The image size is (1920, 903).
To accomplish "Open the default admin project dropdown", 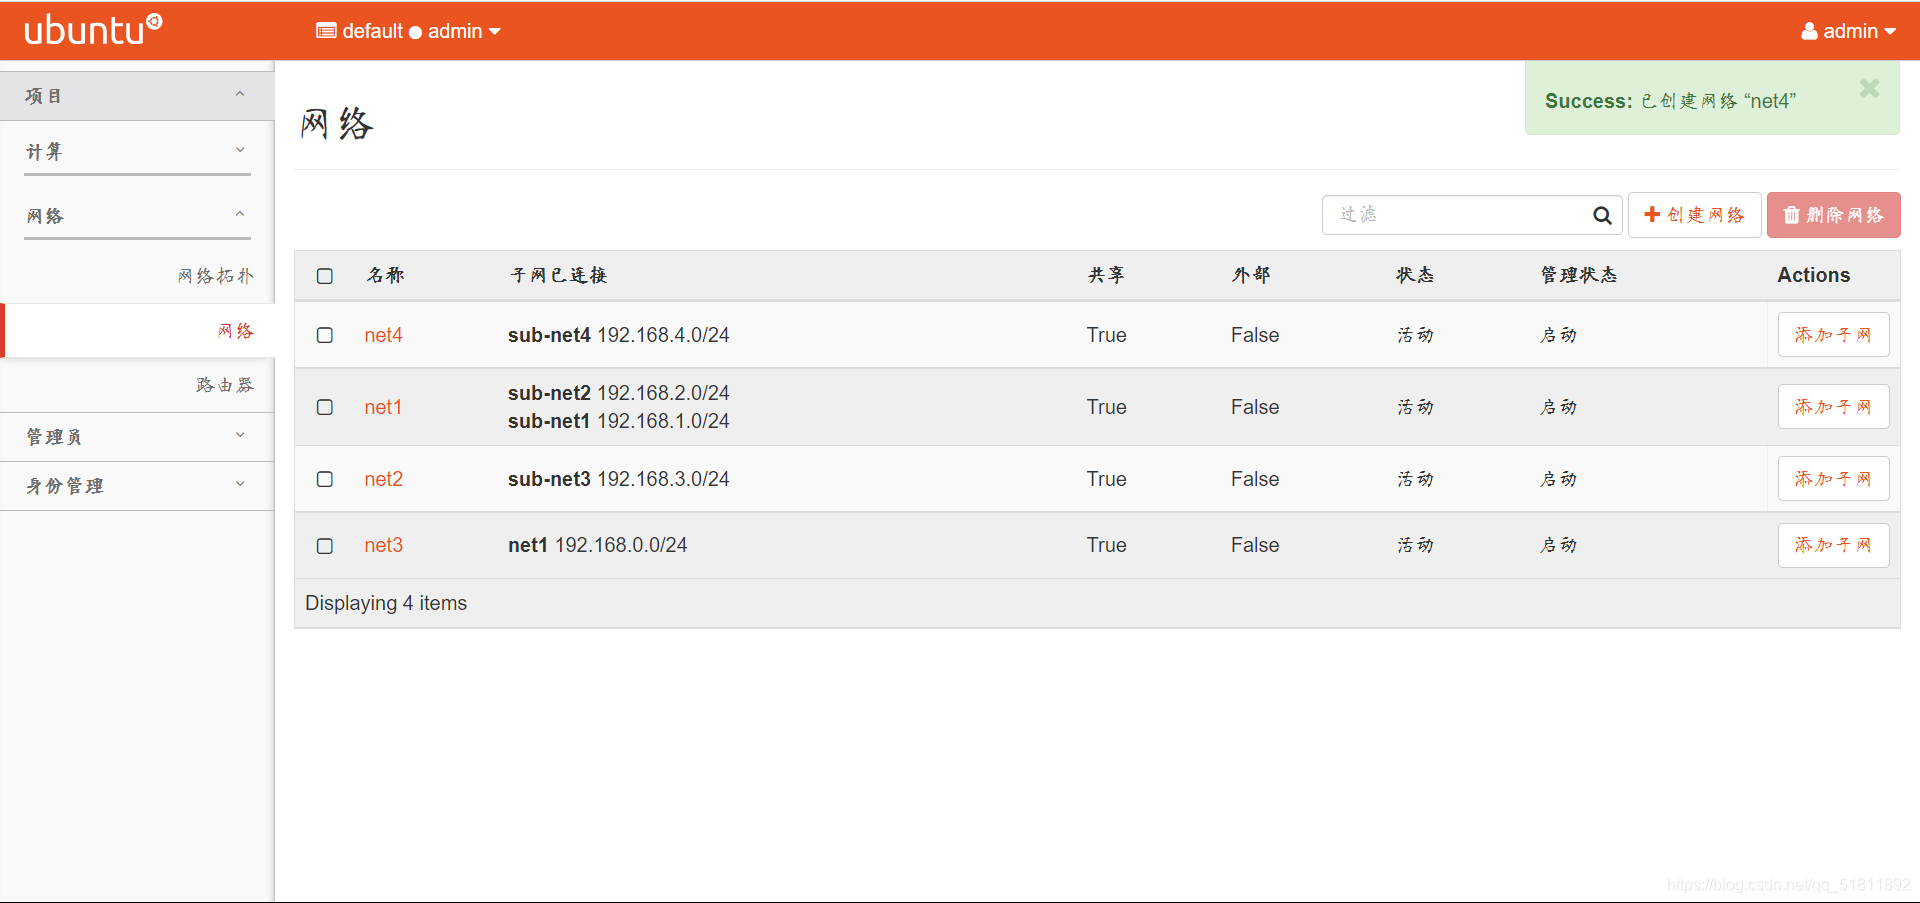I will (x=408, y=31).
